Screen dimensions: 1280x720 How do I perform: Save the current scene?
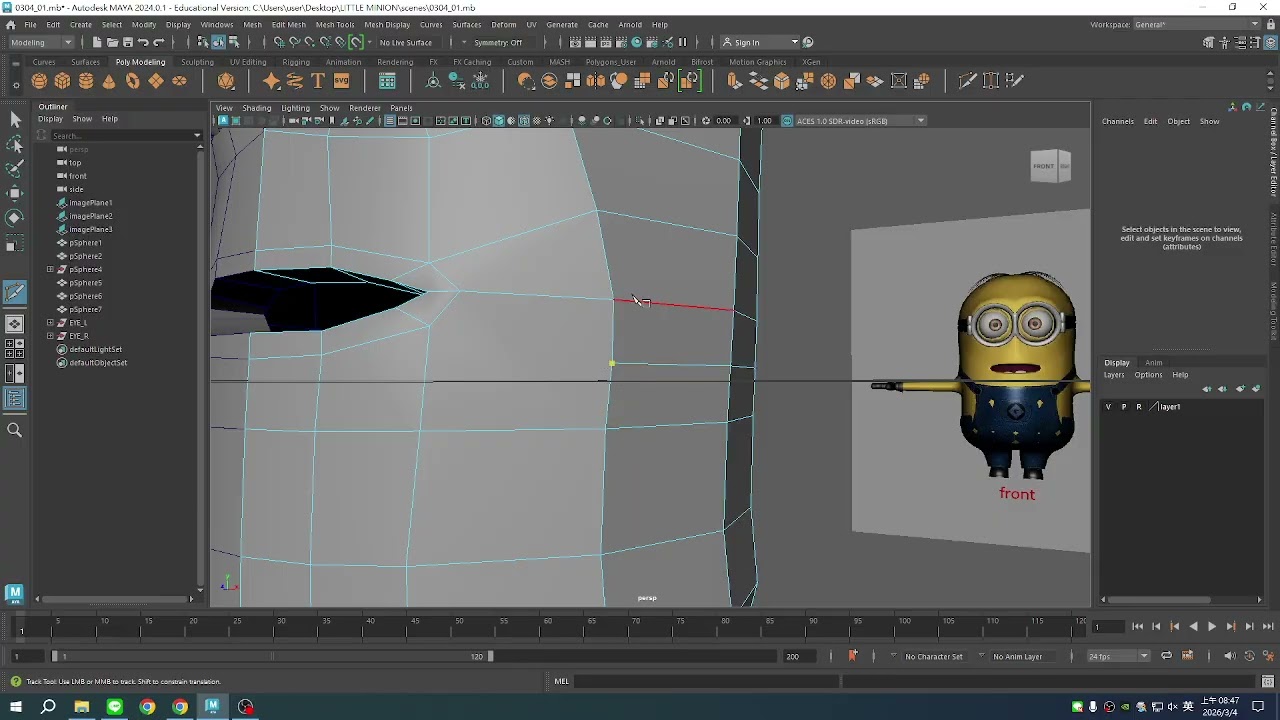click(x=128, y=42)
